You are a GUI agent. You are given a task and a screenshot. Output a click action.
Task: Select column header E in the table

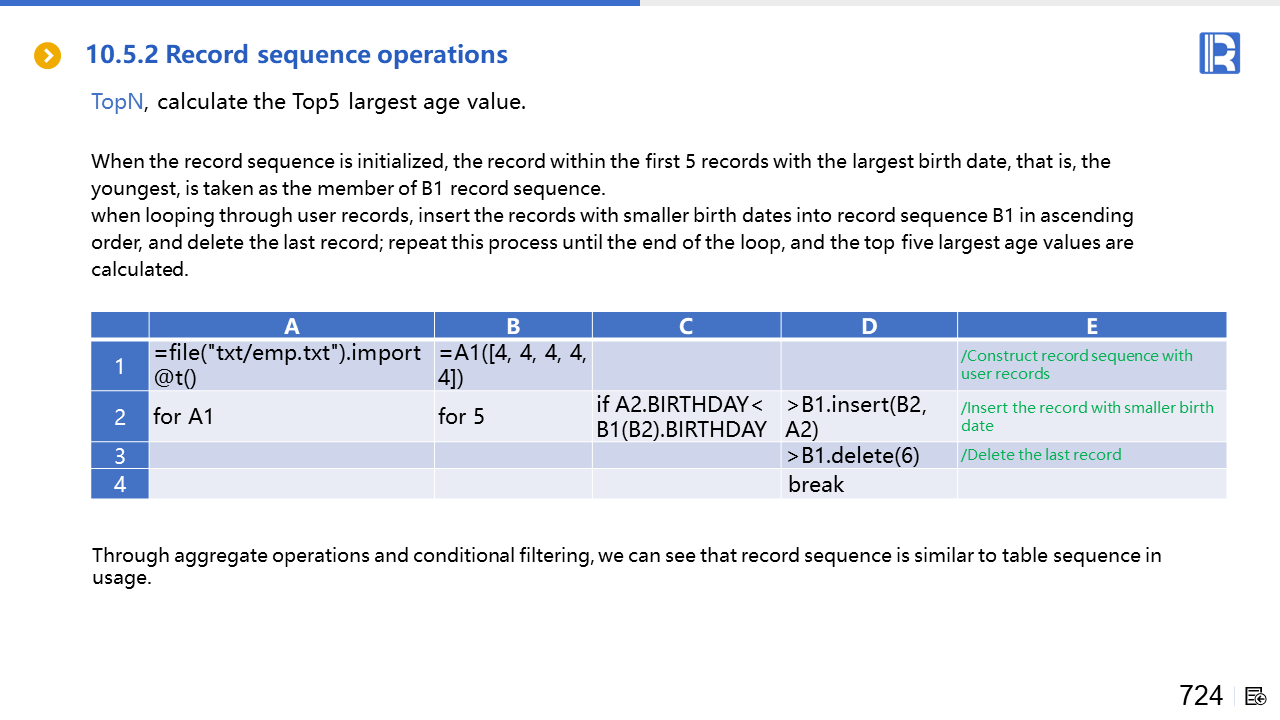(1091, 325)
